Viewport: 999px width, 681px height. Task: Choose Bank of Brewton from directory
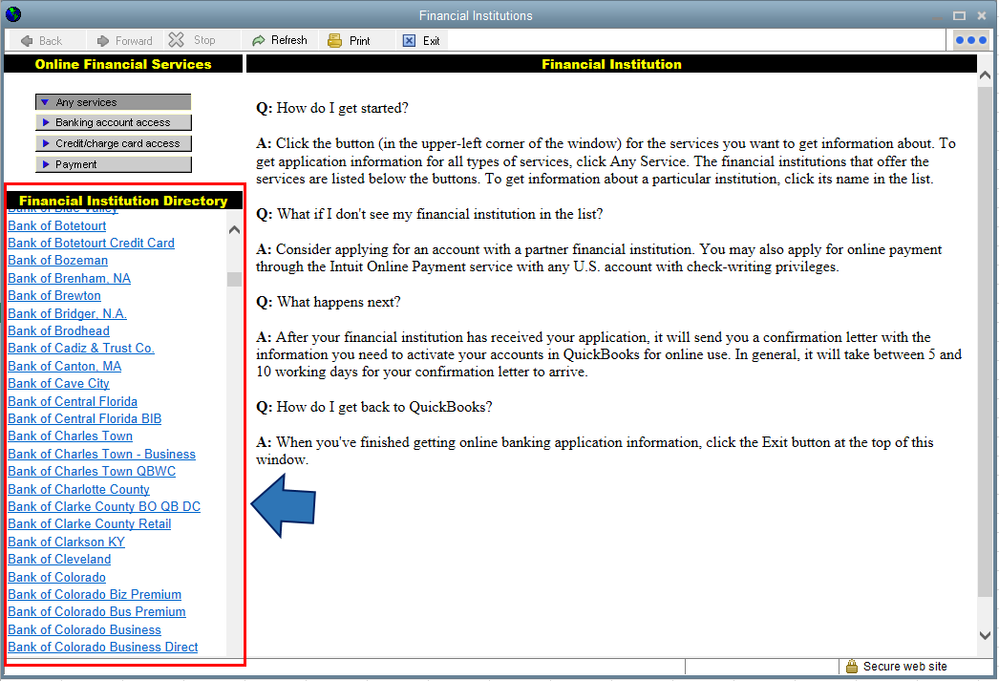(x=54, y=296)
